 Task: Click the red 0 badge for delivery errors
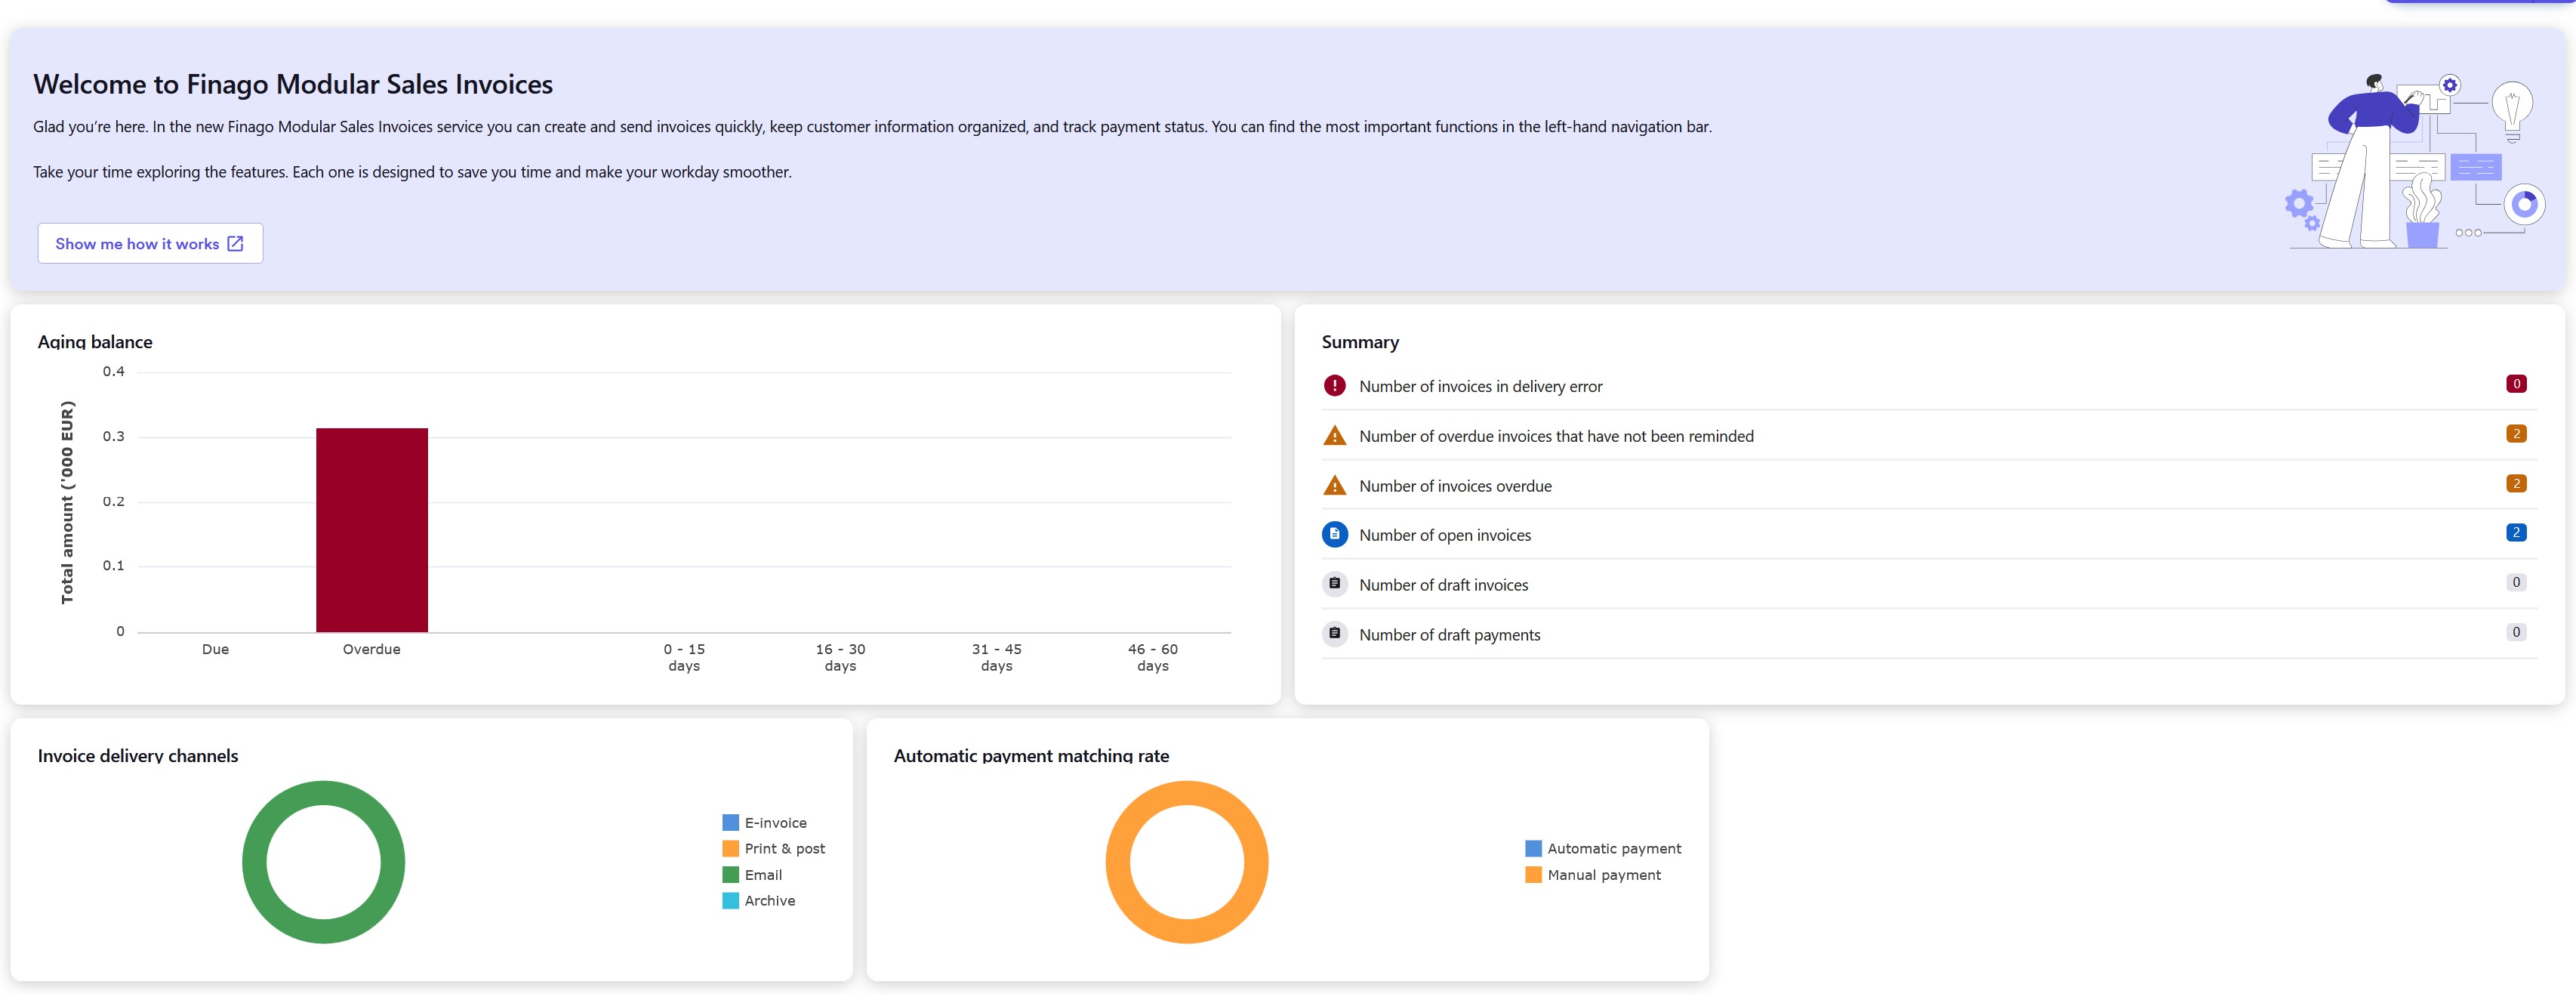[x=2516, y=384]
